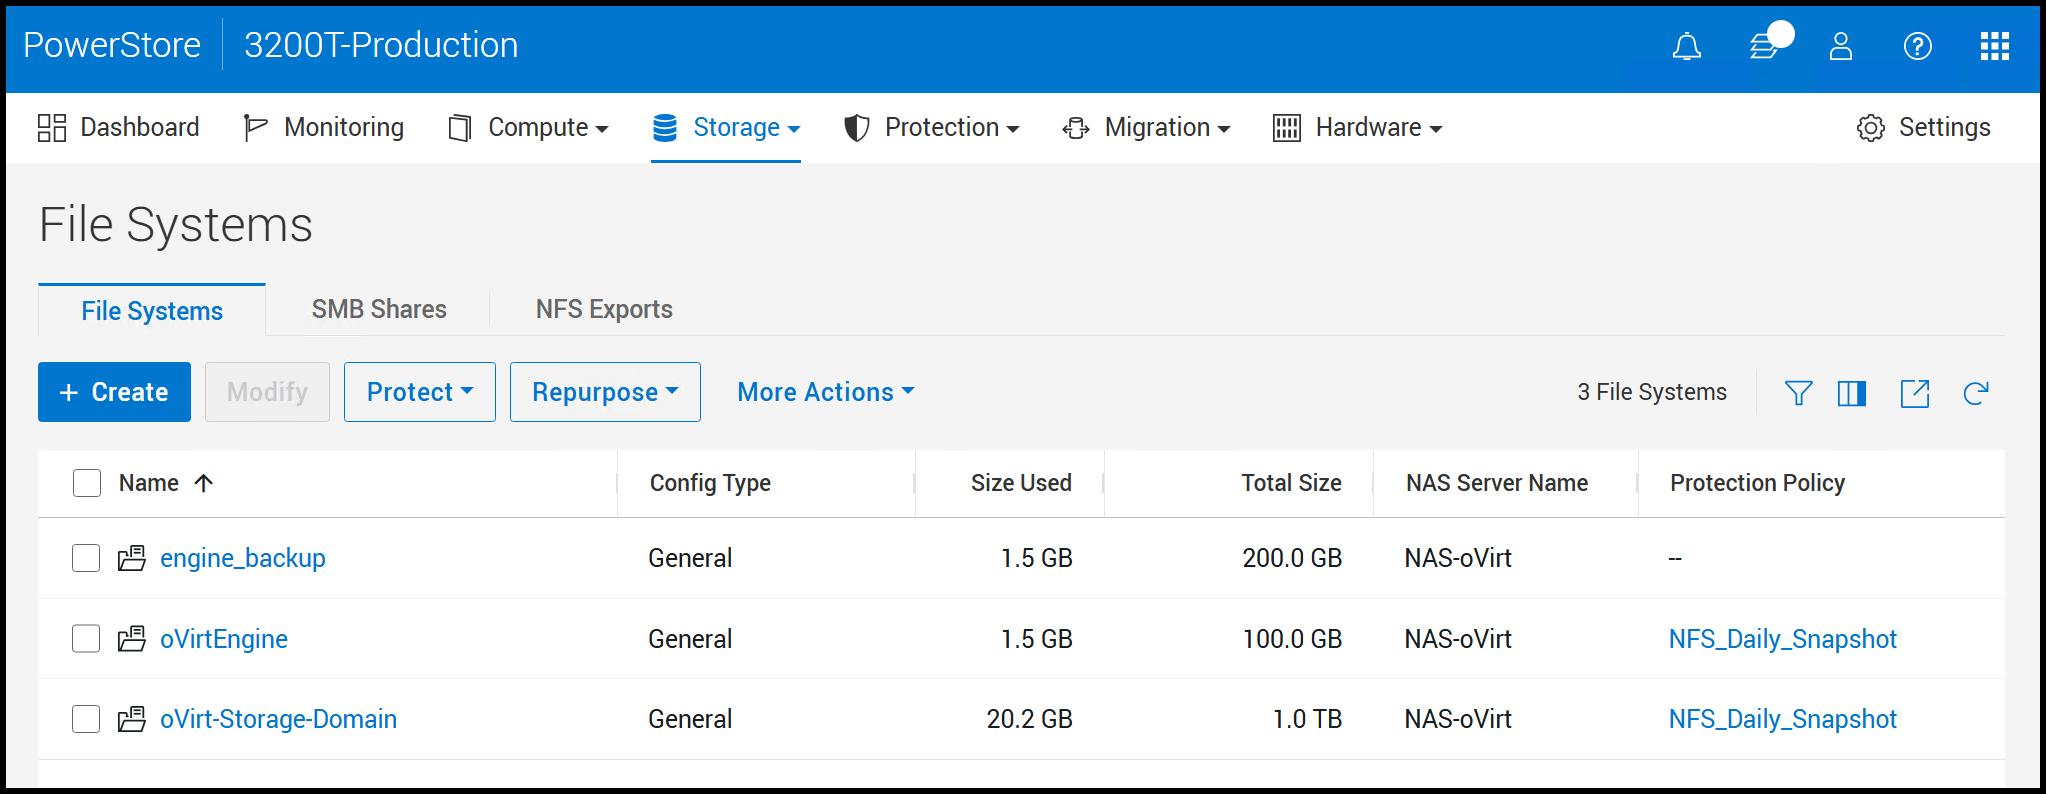This screenshot has height=794, width=2046.
Task: Open the alerts bell icon
Action: click(1687, 46)
